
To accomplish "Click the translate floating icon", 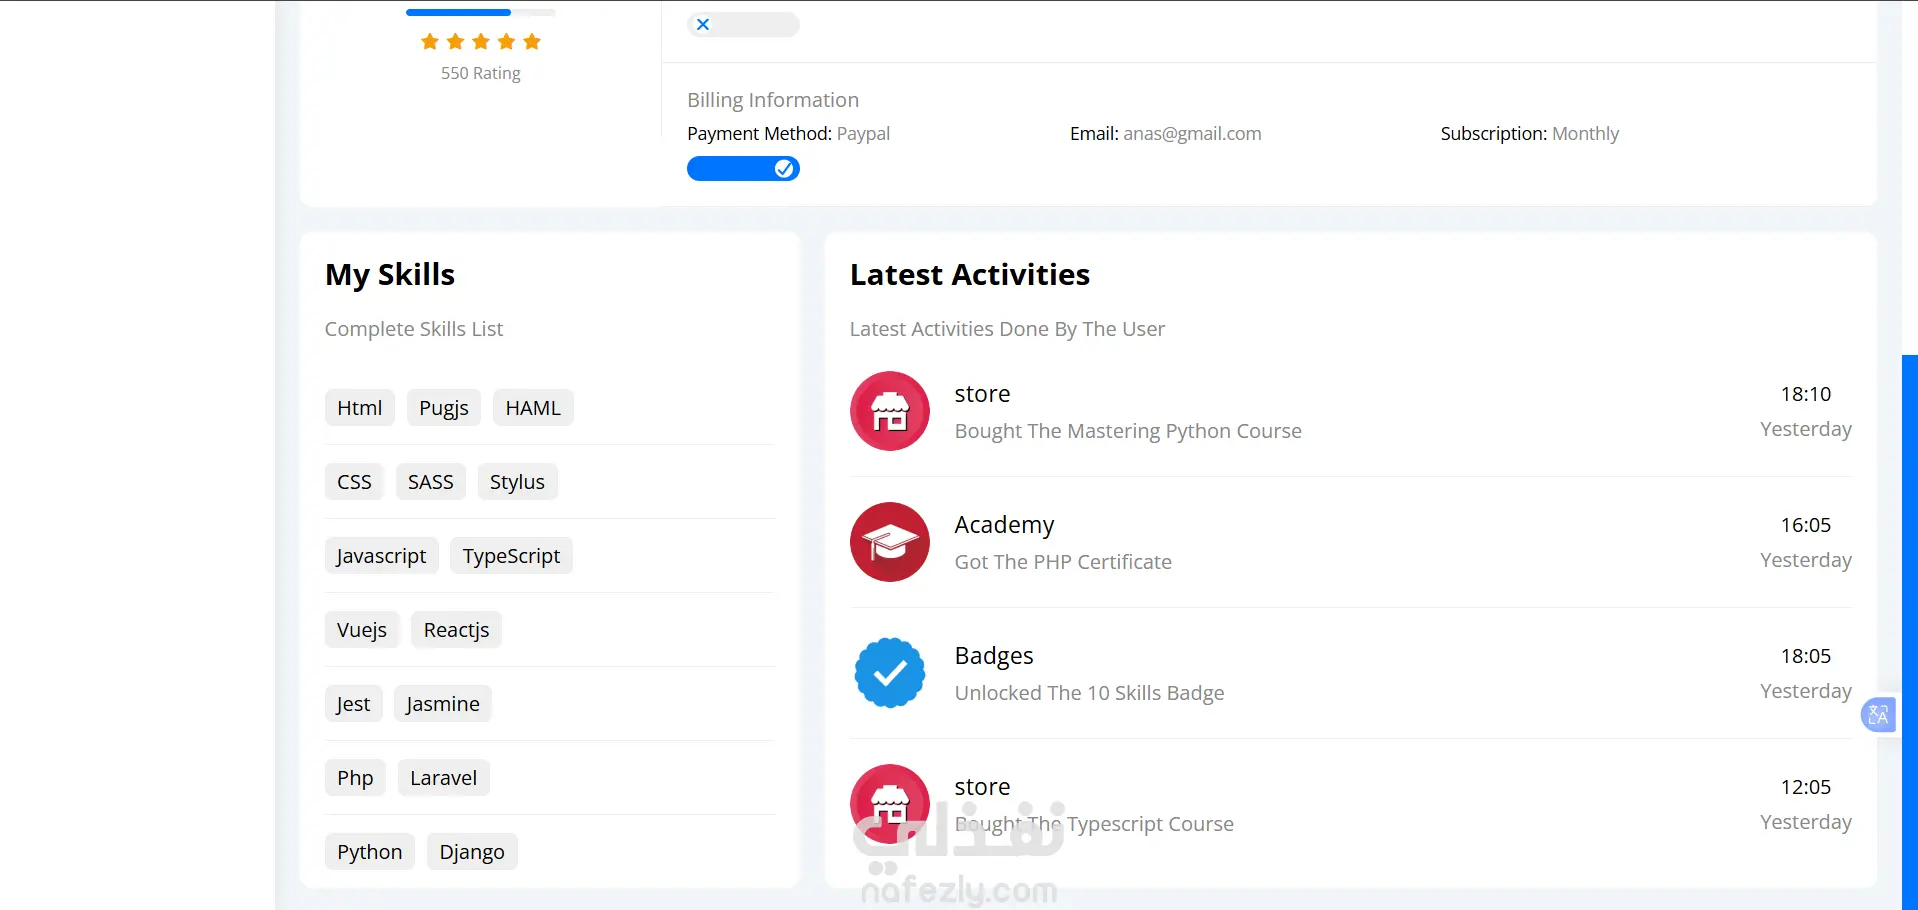I will pos(1878,715).
